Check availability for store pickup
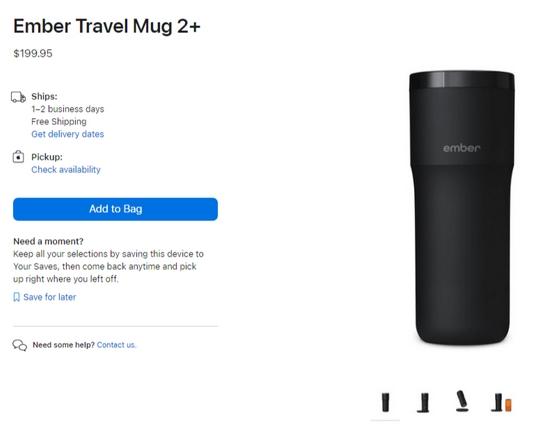Image resolution: width=560 pixels, height=430 pixels. tap(66, 169)
